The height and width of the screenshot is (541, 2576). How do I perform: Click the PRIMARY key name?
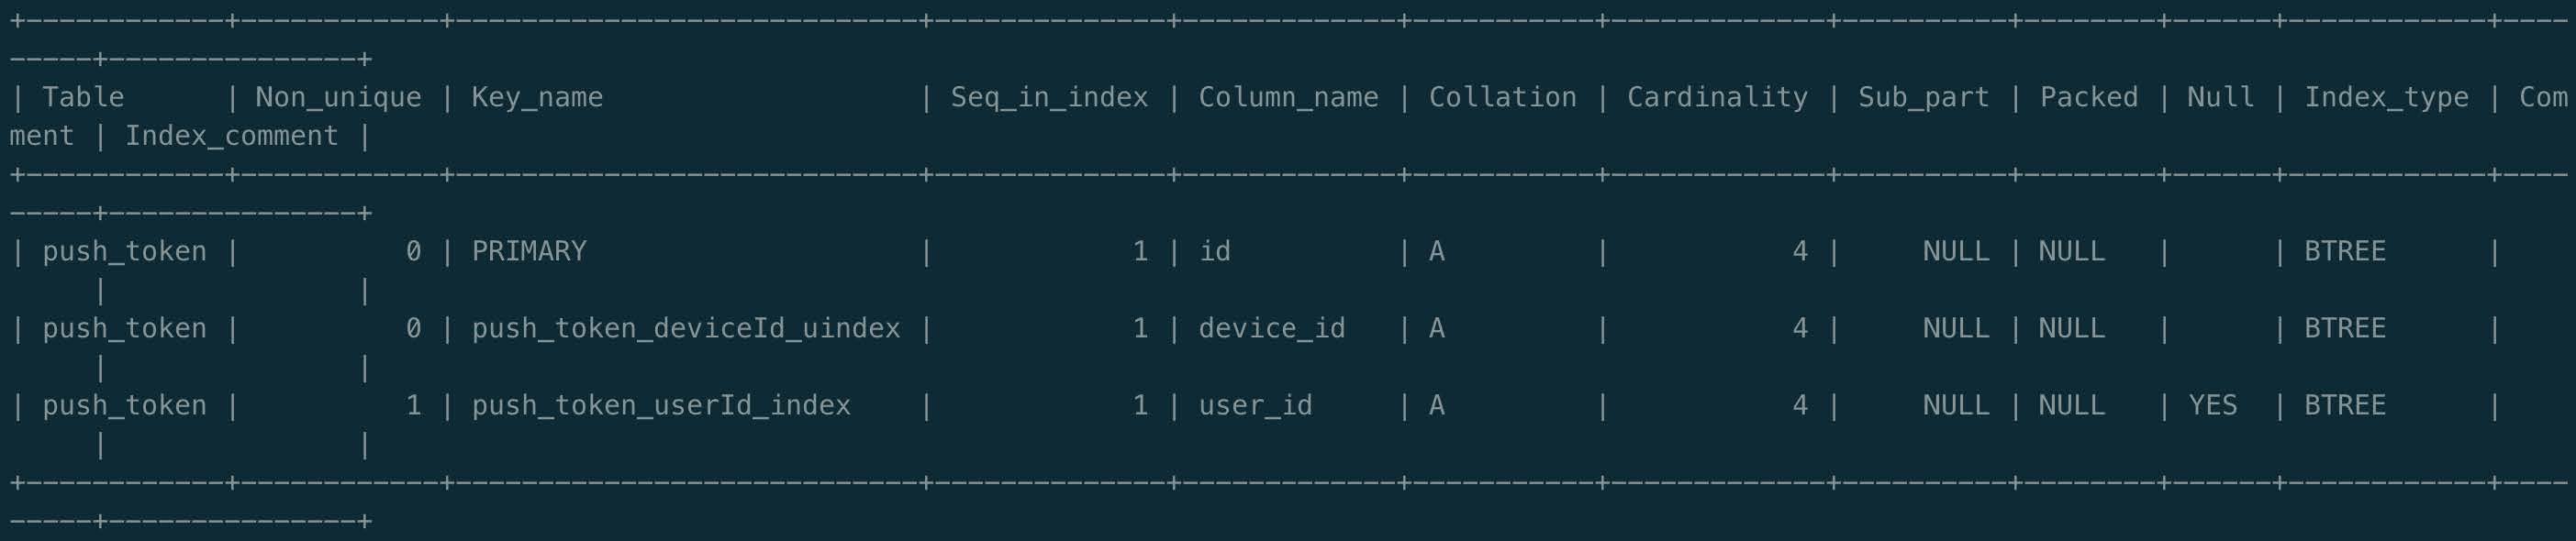[529, 251]
